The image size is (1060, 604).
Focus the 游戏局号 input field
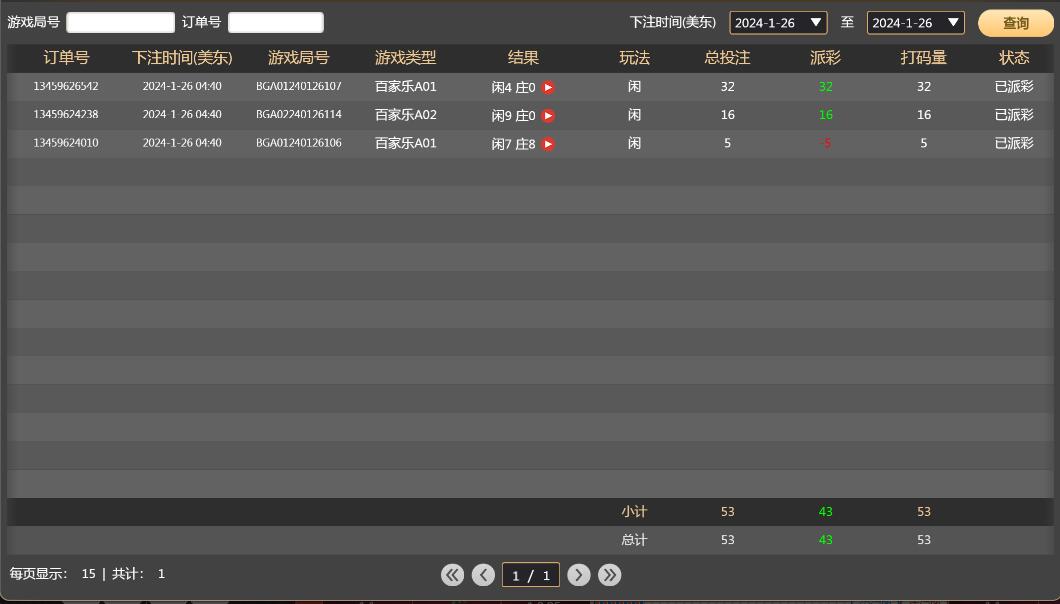click(120, 22)
